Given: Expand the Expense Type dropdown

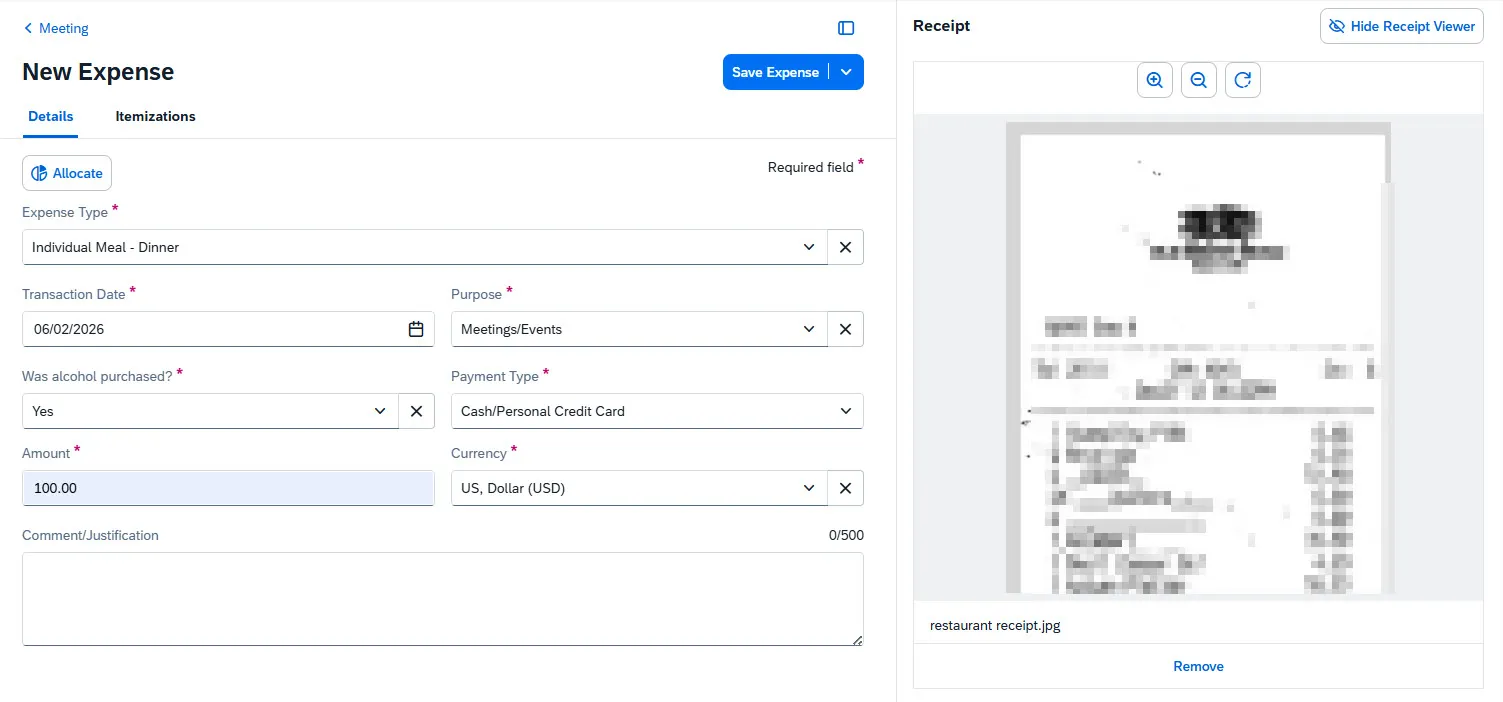Looking at the screenshot, I should tap(809, 247).
